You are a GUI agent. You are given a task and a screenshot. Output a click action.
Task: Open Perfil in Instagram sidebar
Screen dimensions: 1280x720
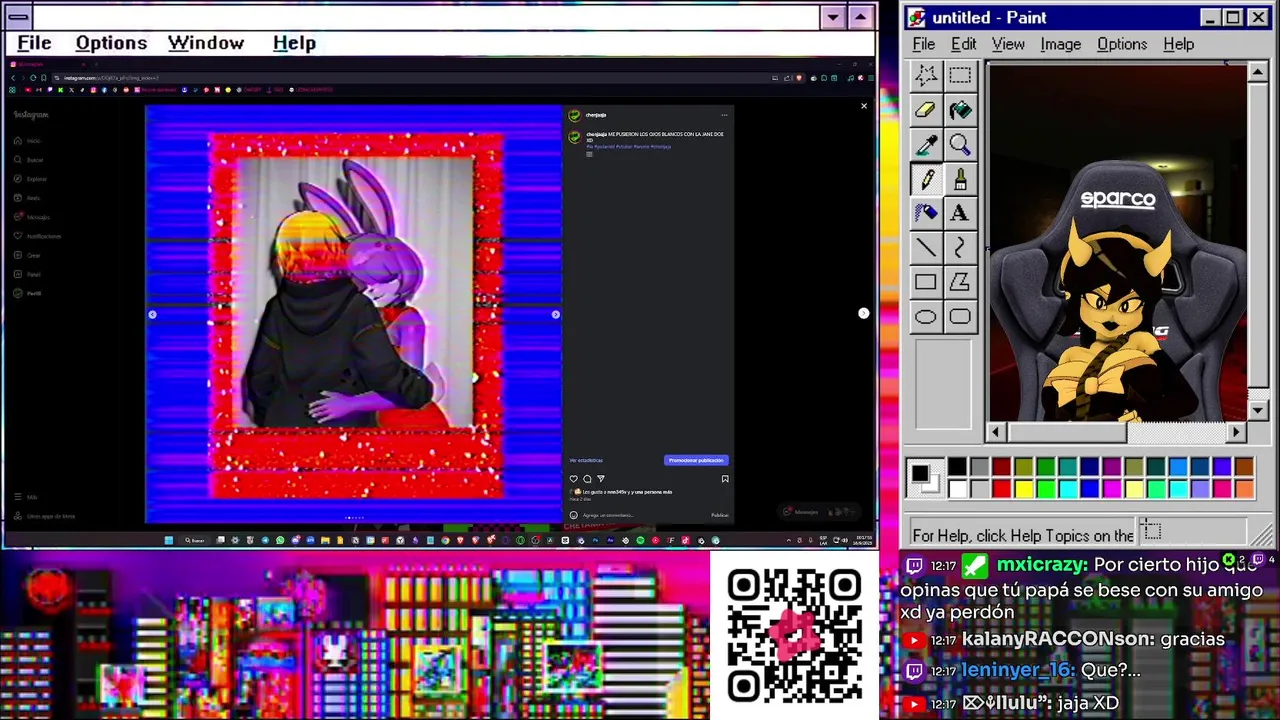coord(28,293)
